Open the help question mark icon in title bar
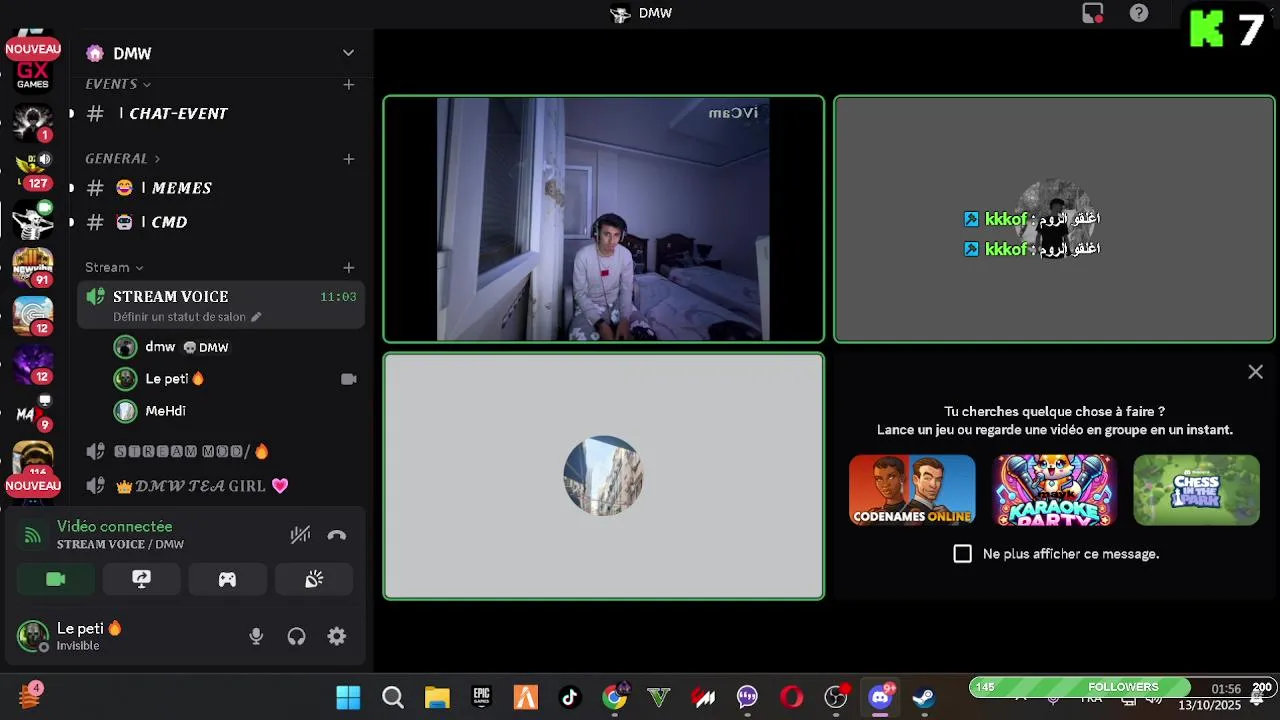 click(1139, 13)
